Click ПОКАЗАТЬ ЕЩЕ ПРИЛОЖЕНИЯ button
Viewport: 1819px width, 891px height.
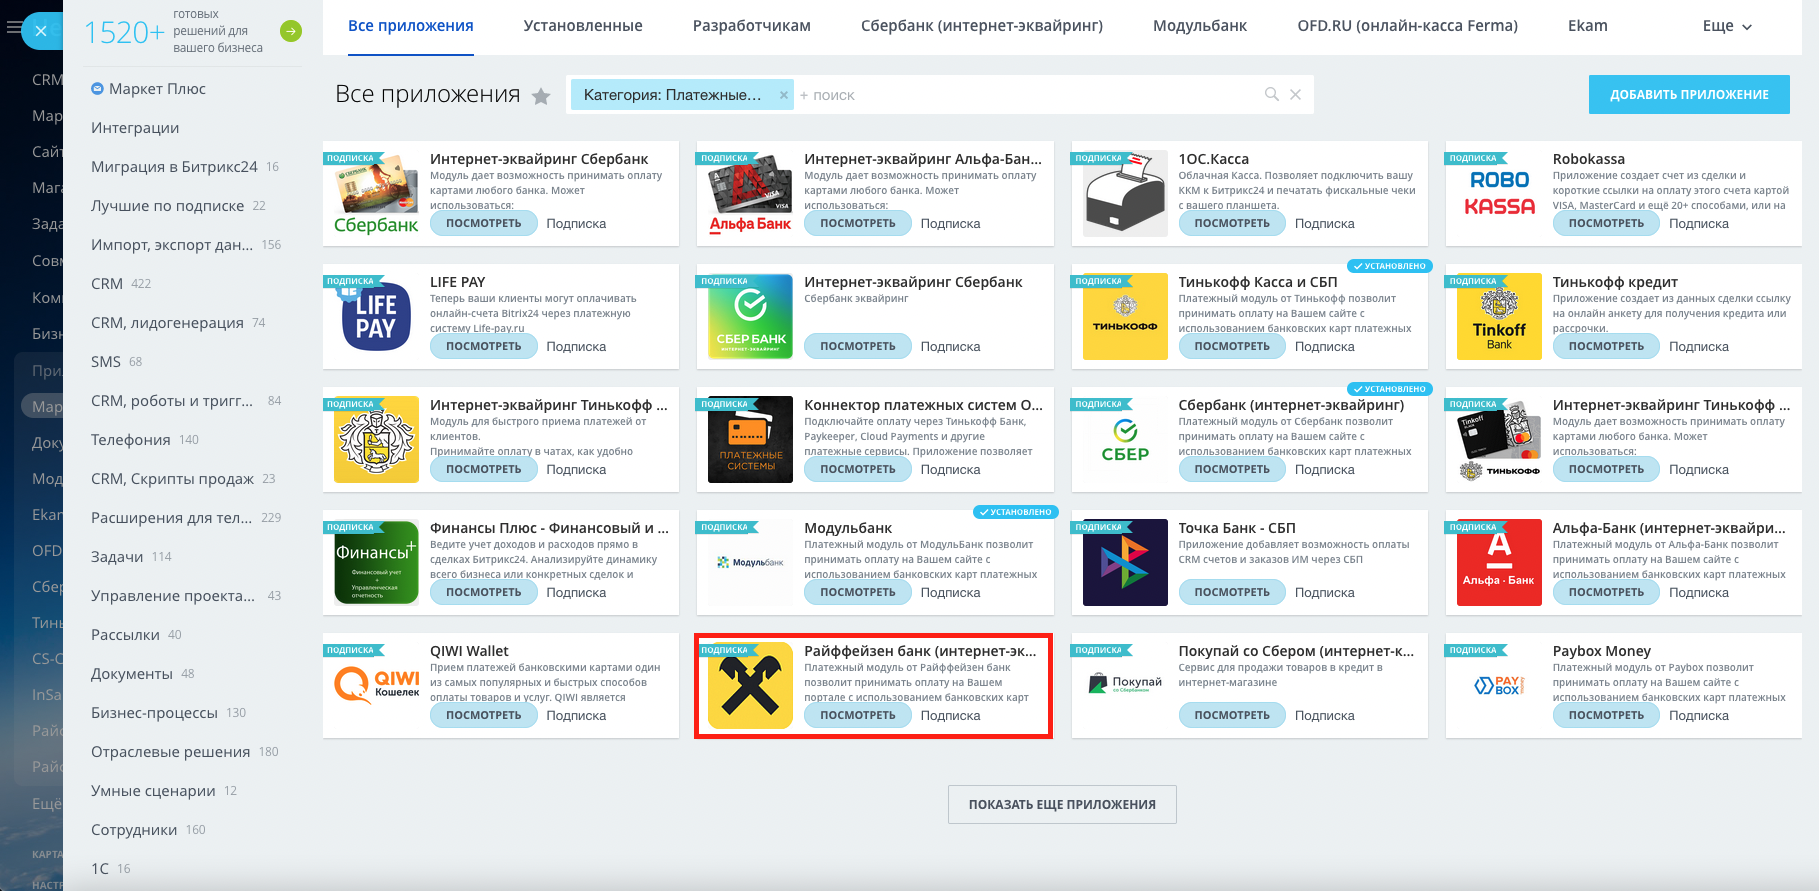1062,804
